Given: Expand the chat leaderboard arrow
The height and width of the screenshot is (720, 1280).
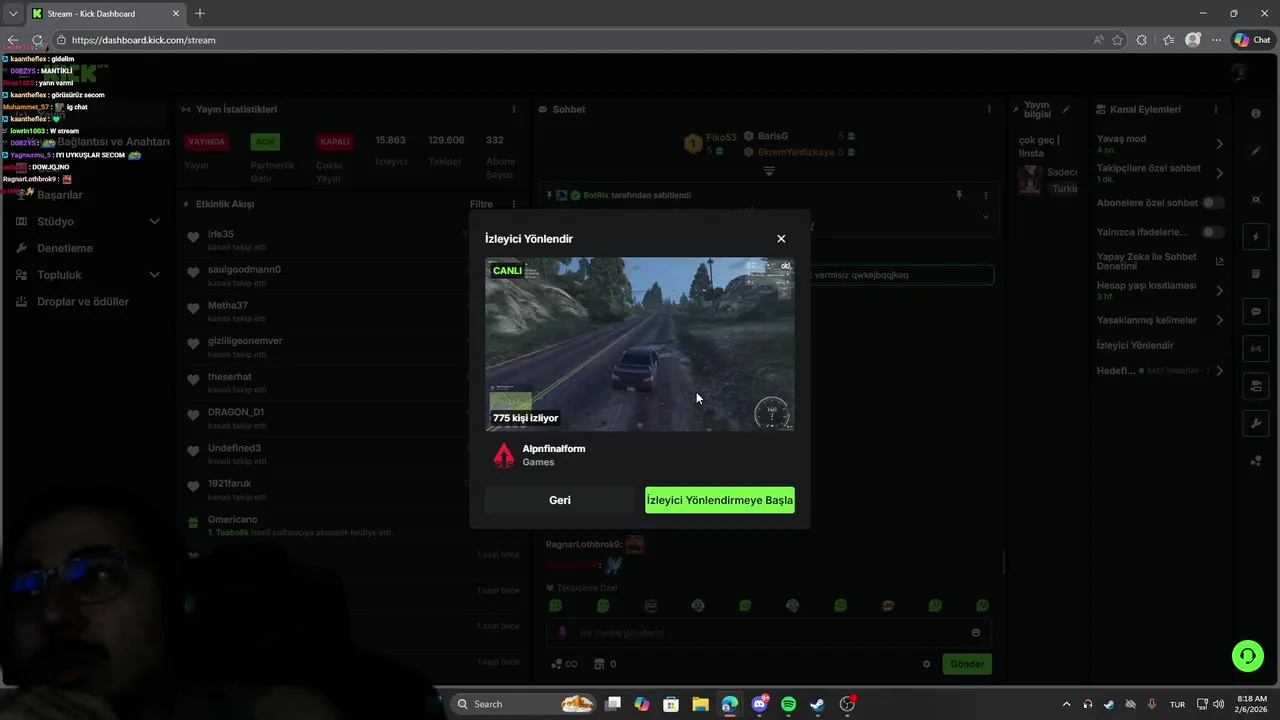Looking at the screenshot, I should 769,172.
